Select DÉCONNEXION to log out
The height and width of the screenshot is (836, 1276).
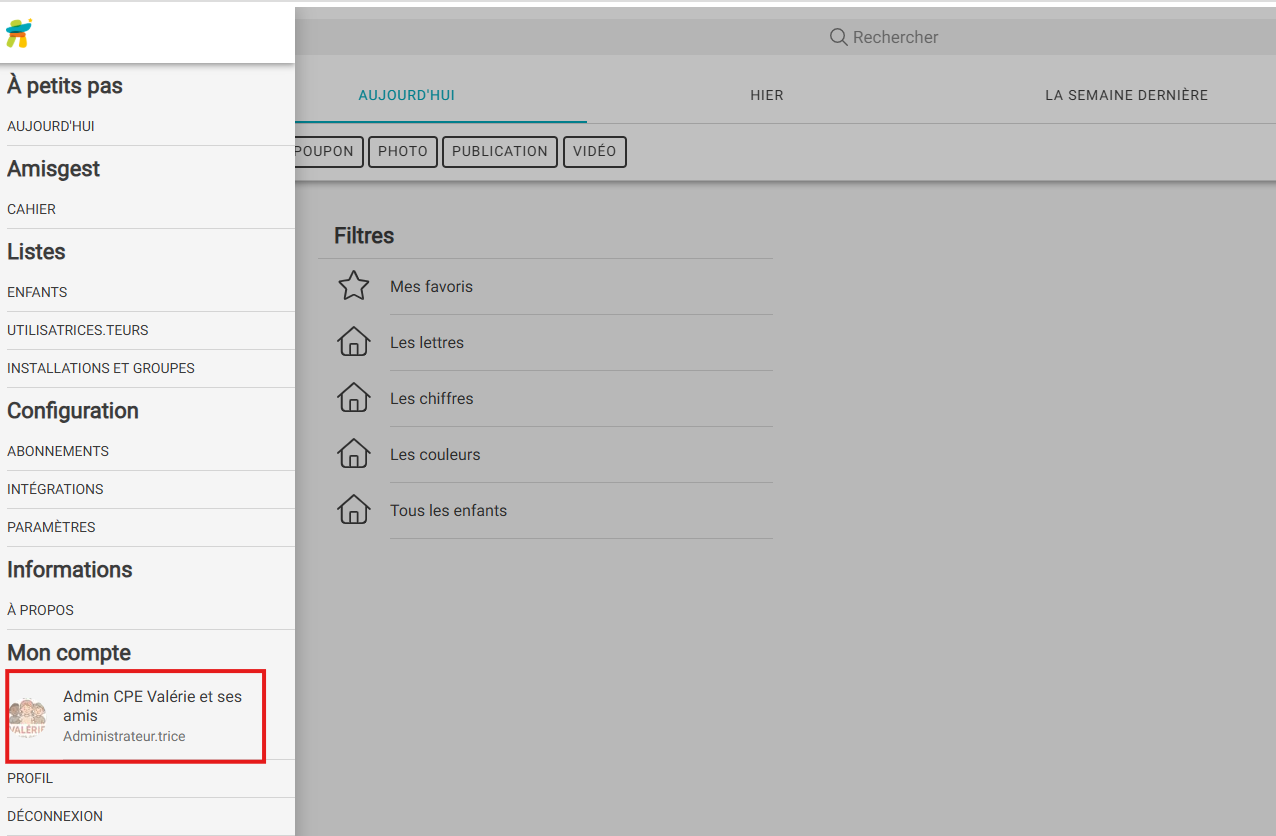[55, 817]
